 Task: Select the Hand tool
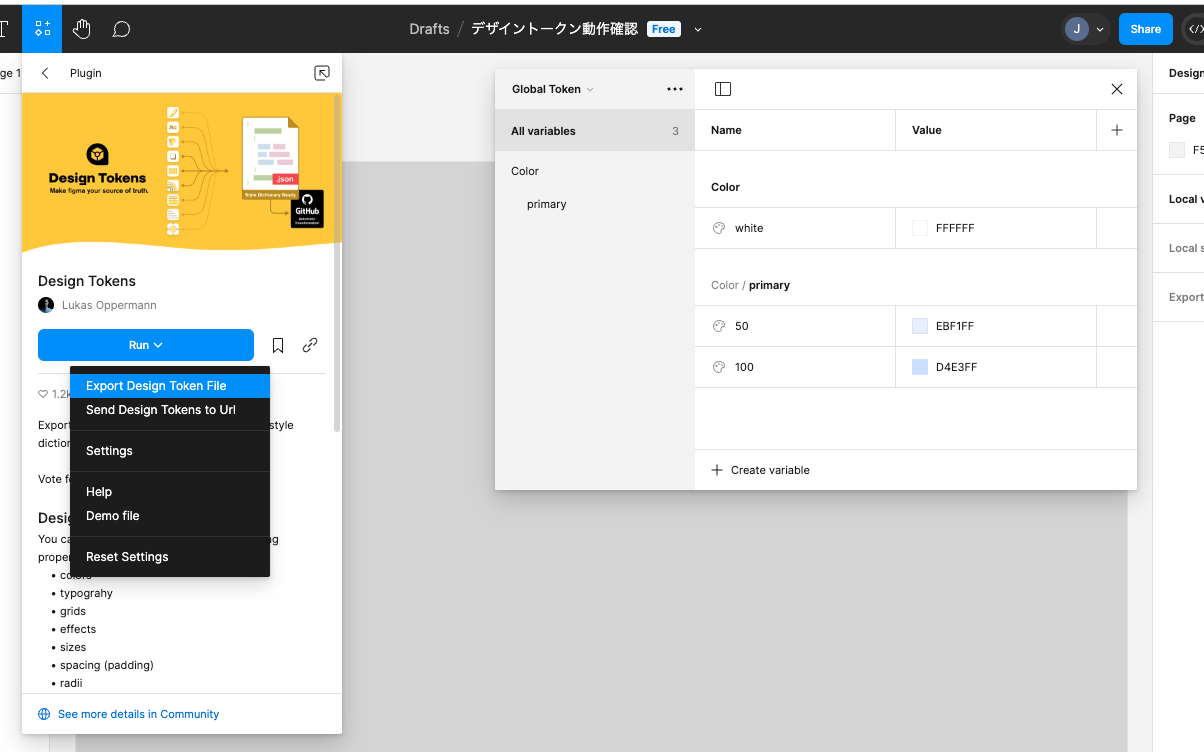pos(81,28)
